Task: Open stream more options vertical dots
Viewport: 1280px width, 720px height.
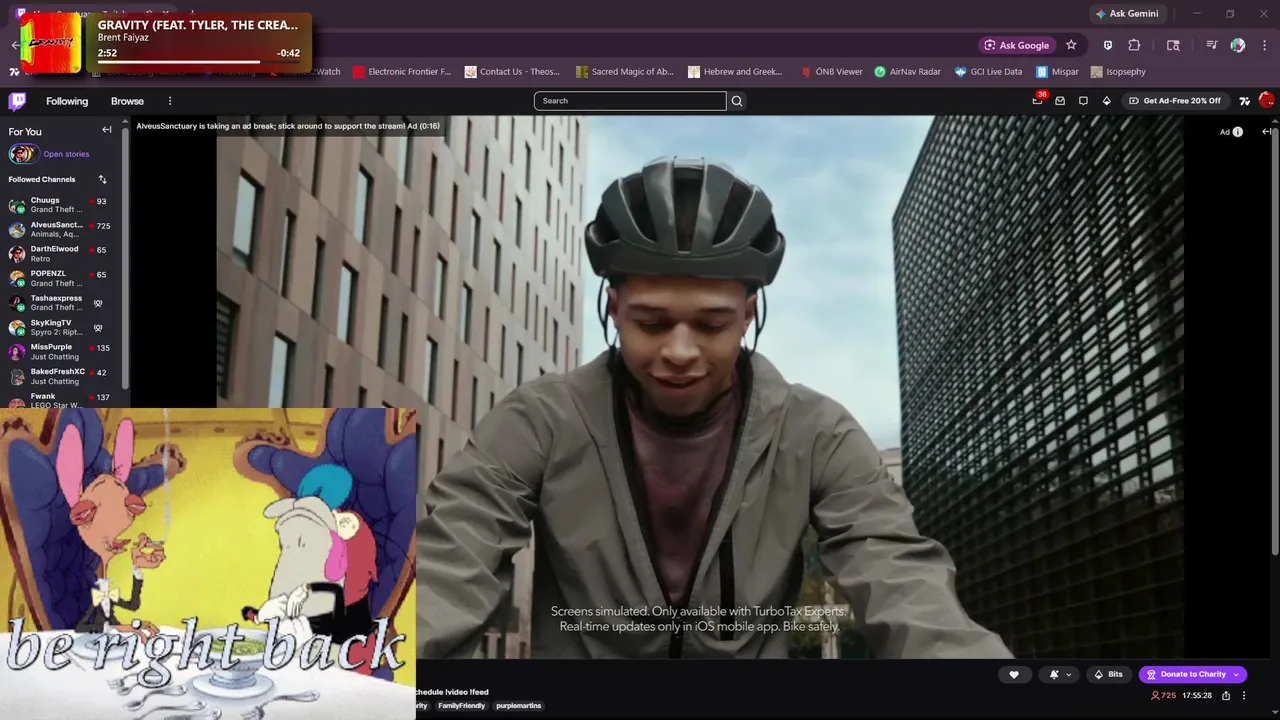Action: [x=1244, y=695]
